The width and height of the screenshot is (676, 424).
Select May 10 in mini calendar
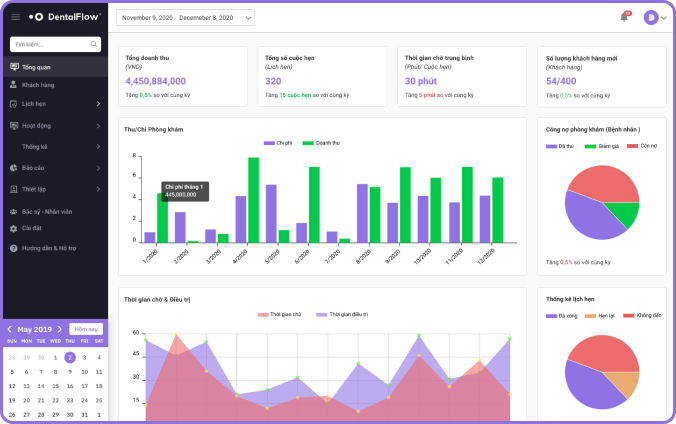tap(84, 372)
